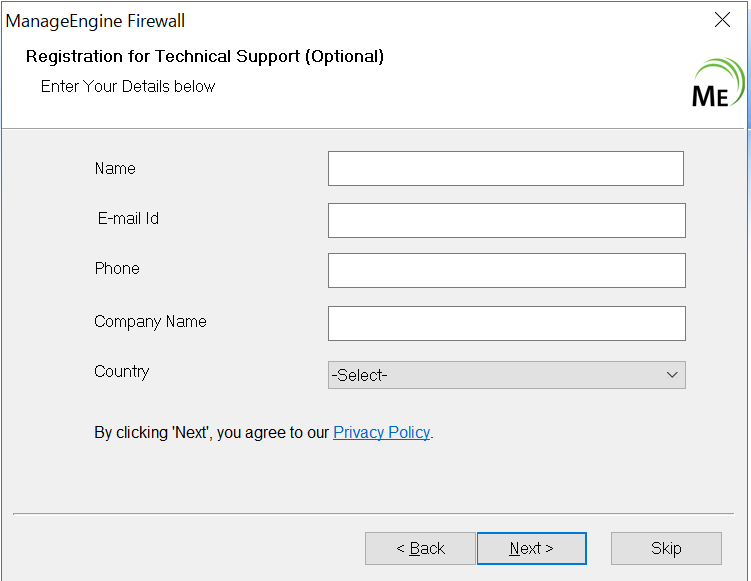
Task: Open the Country -Select- combo box
Action: point(496,375)
